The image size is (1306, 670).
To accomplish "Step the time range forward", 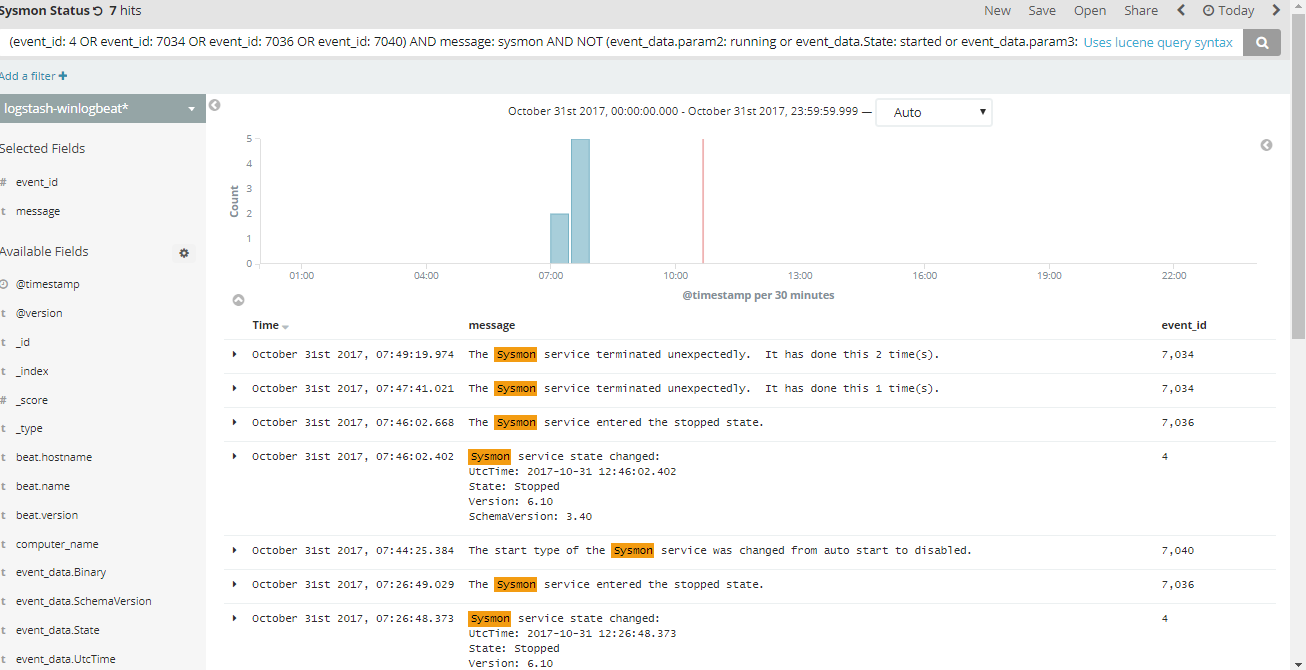I will coord(1276,10).
